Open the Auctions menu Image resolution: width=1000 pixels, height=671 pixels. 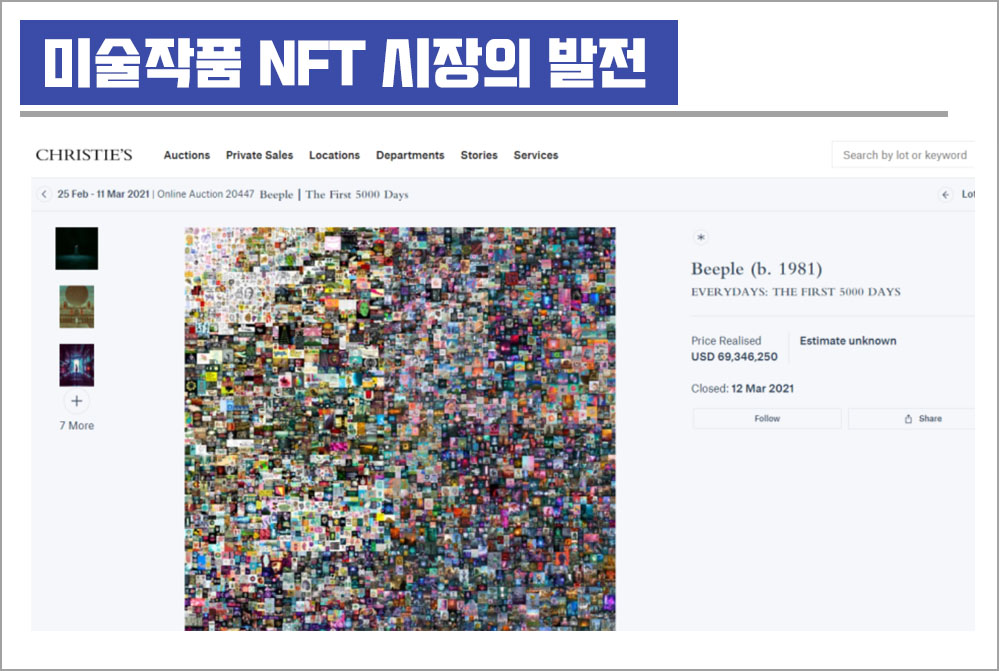(x=187, y=155)
